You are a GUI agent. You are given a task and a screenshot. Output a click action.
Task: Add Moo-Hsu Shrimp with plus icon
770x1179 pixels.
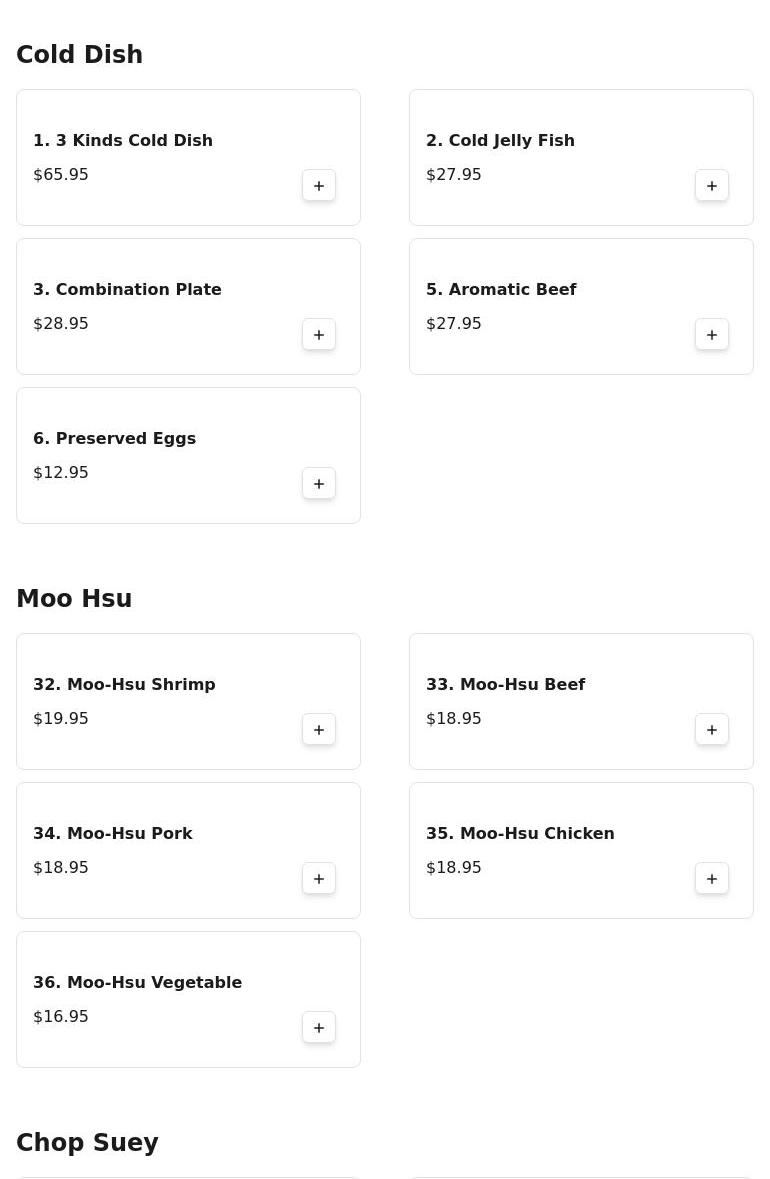[x=319, y=729]
